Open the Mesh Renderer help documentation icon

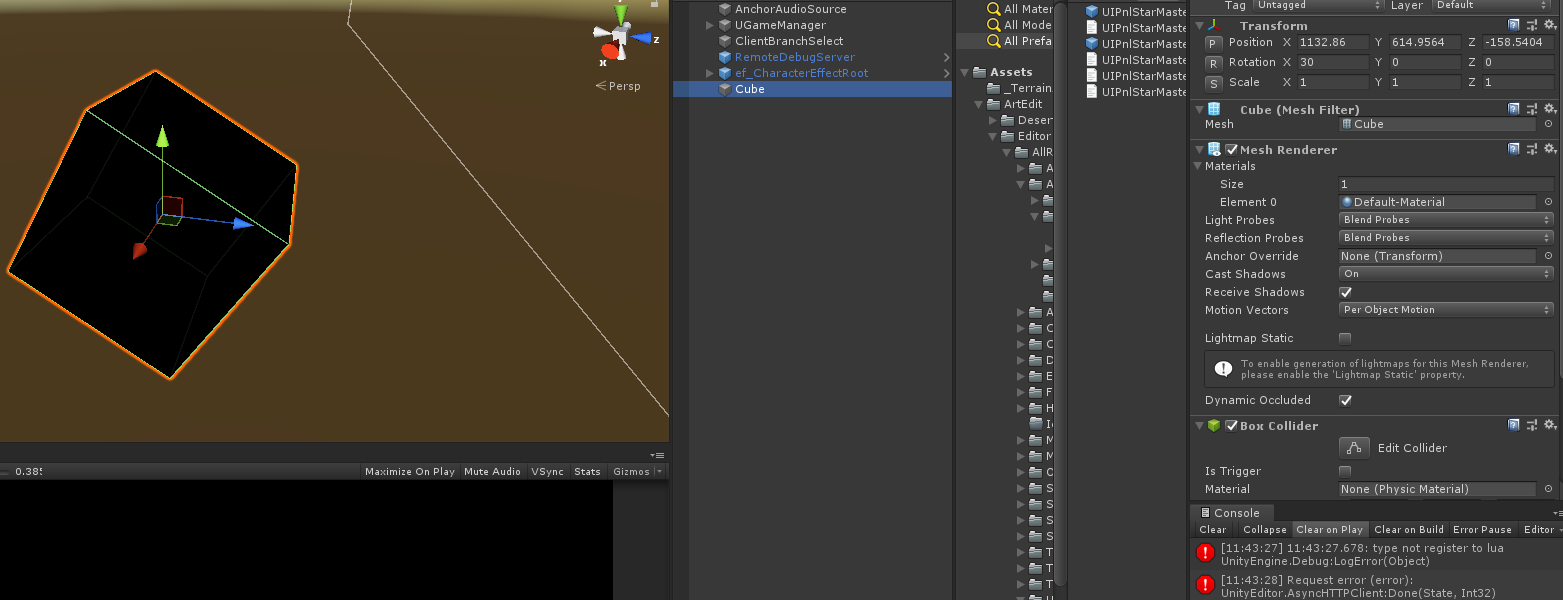point(1513,148)
